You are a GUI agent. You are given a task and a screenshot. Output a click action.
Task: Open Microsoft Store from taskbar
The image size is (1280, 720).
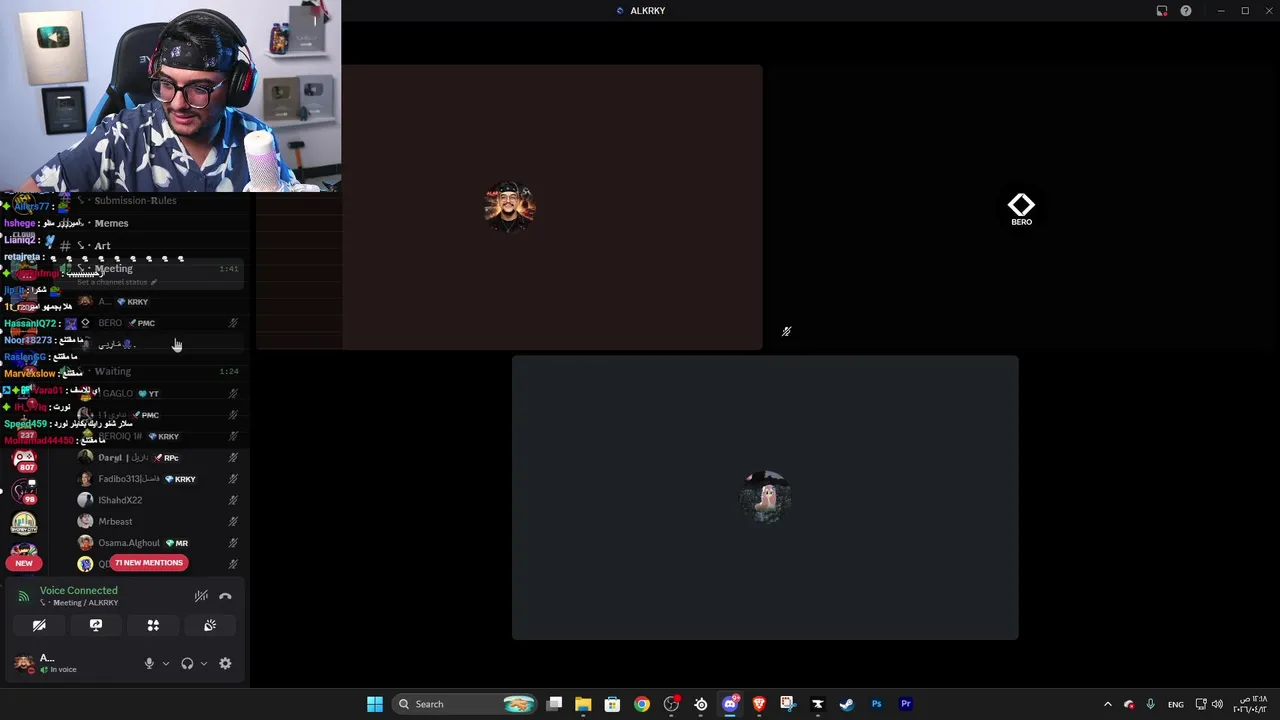tap(612, 704)
